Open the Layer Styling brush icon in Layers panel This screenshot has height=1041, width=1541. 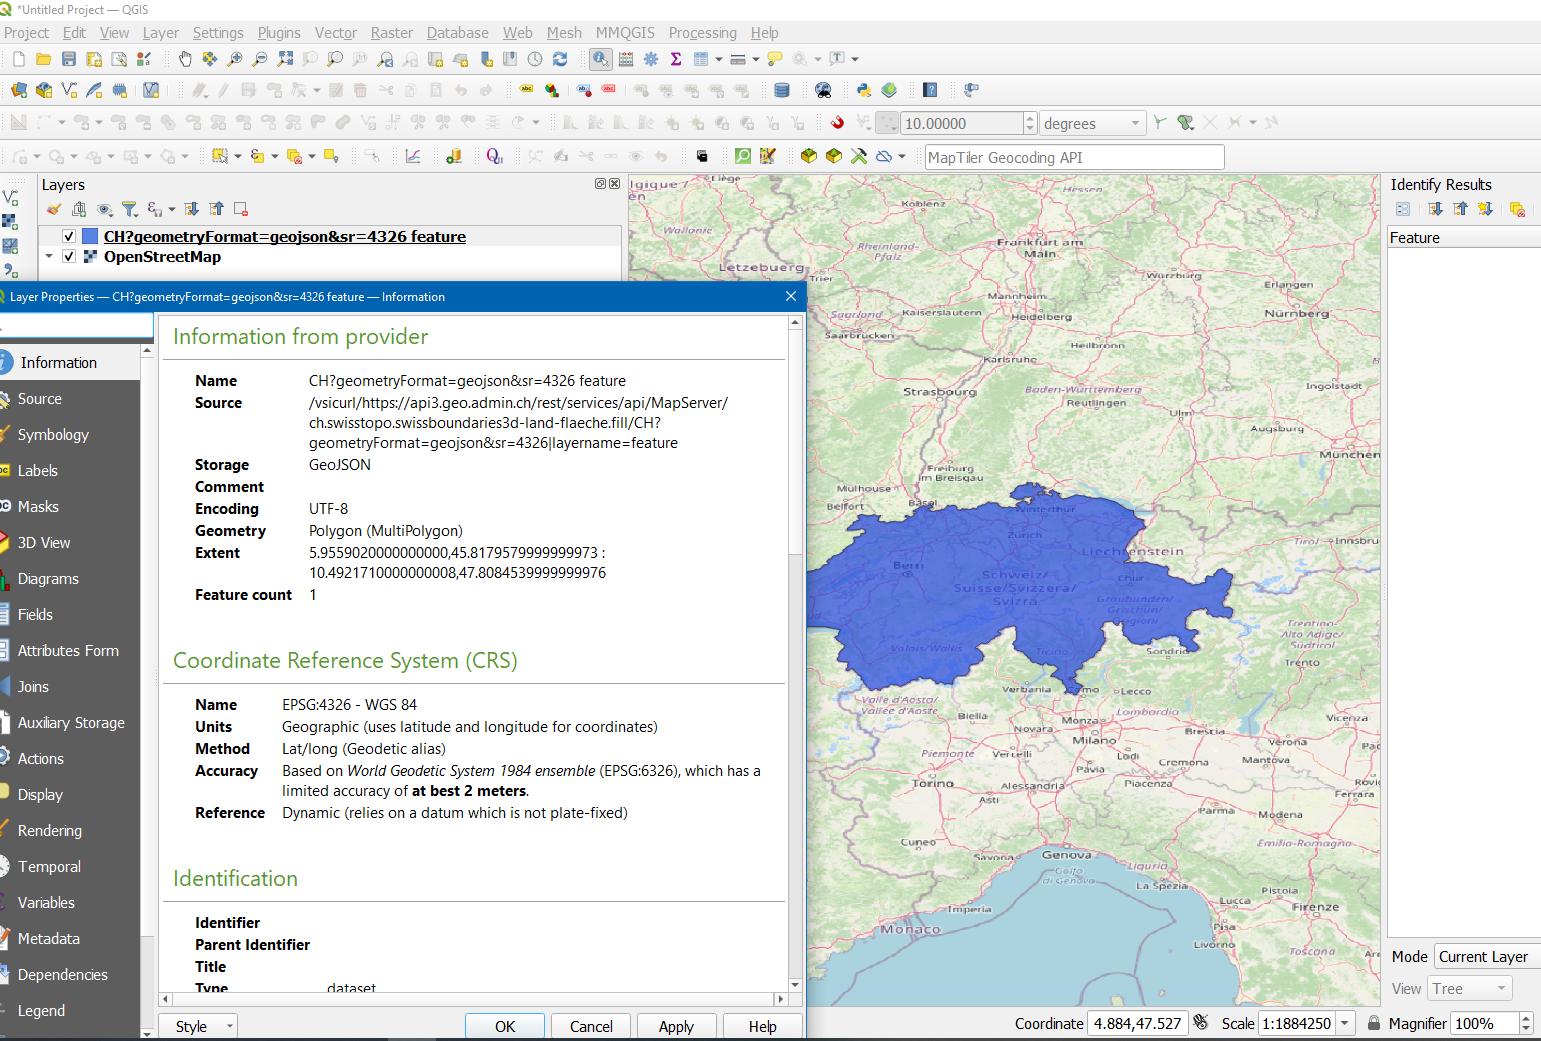pyautogui.click(x=54, y=209)
